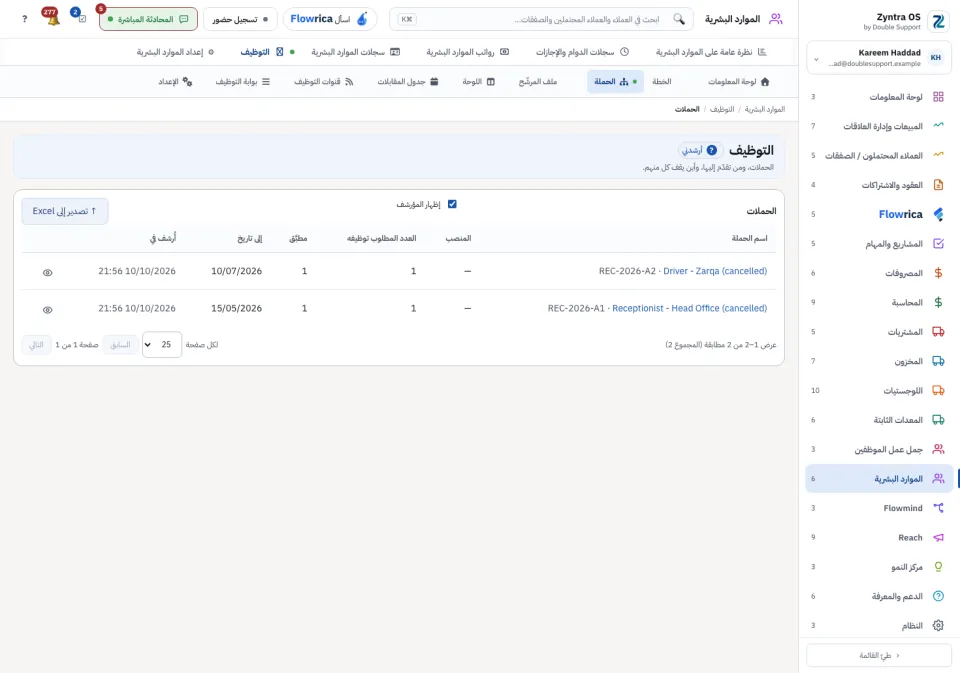960x673 pixels.
Task: Click the المعدات الثابتة truck icon
Action: click(x=938, y=420)
